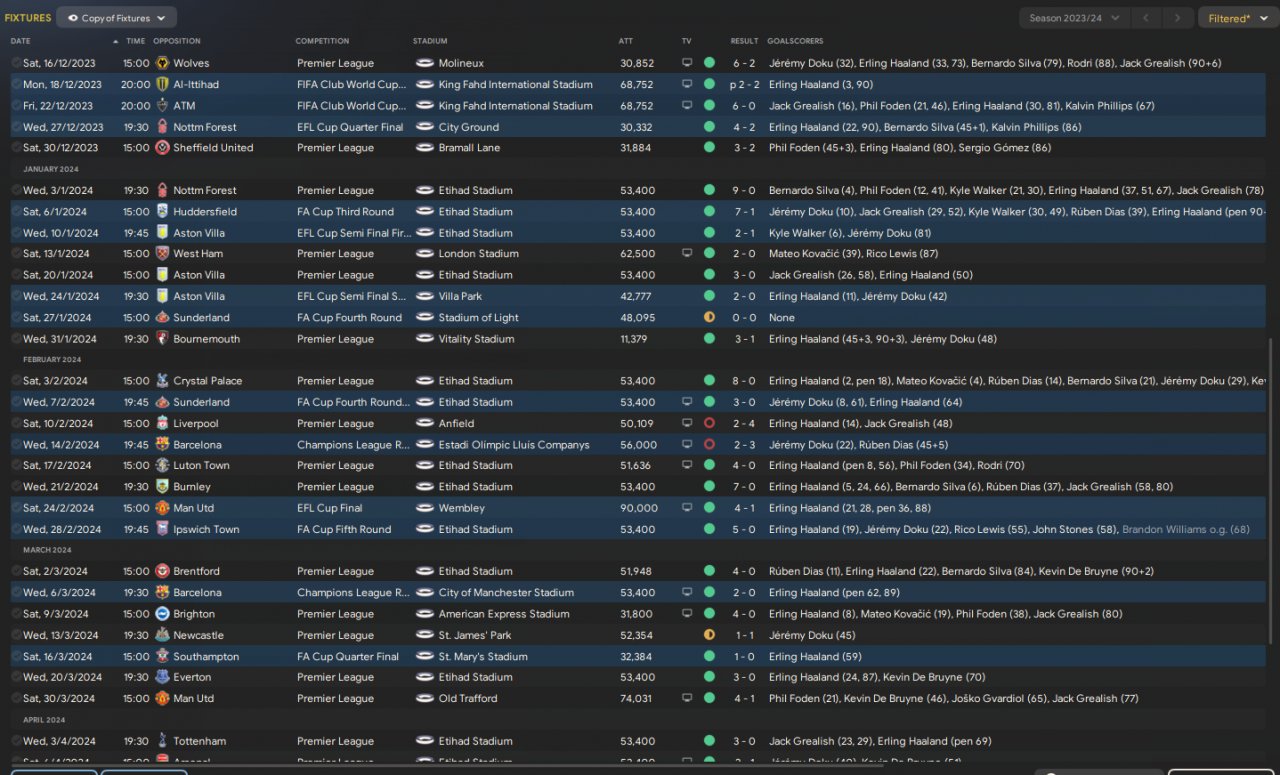Image resolution: width=1280 pixels, height=775 pixels.
Task: Click the Sheffield United club badge
Action: click(x=162, y=148)
